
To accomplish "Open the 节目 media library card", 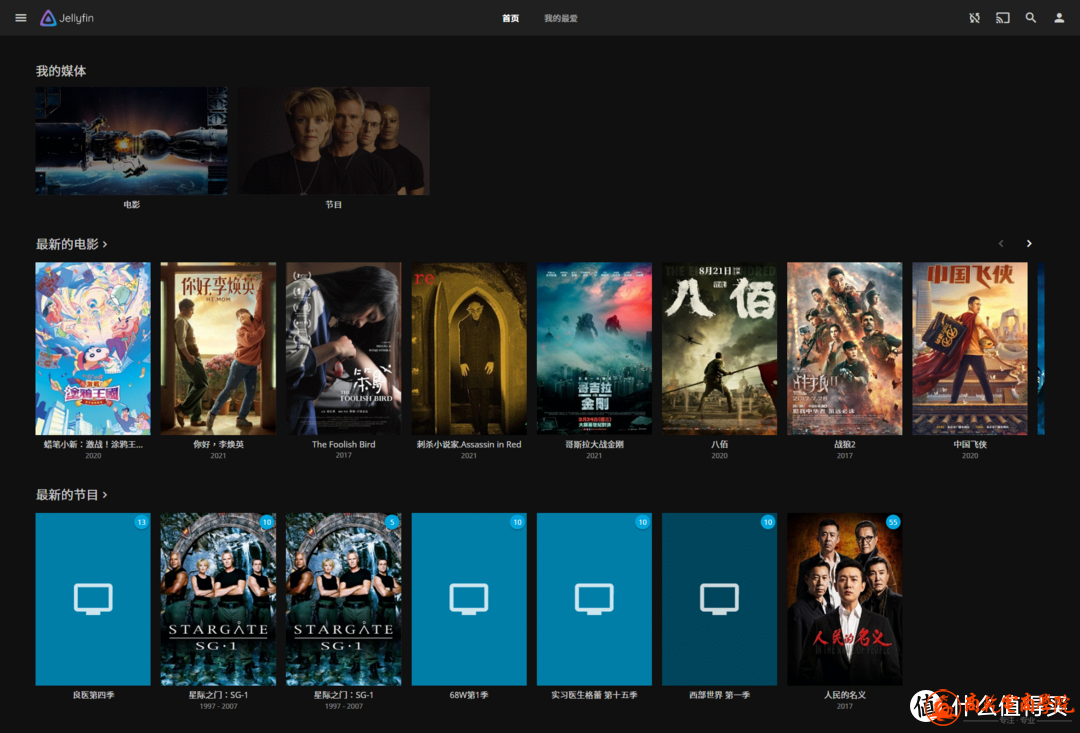I will click(x=334, y=141).
